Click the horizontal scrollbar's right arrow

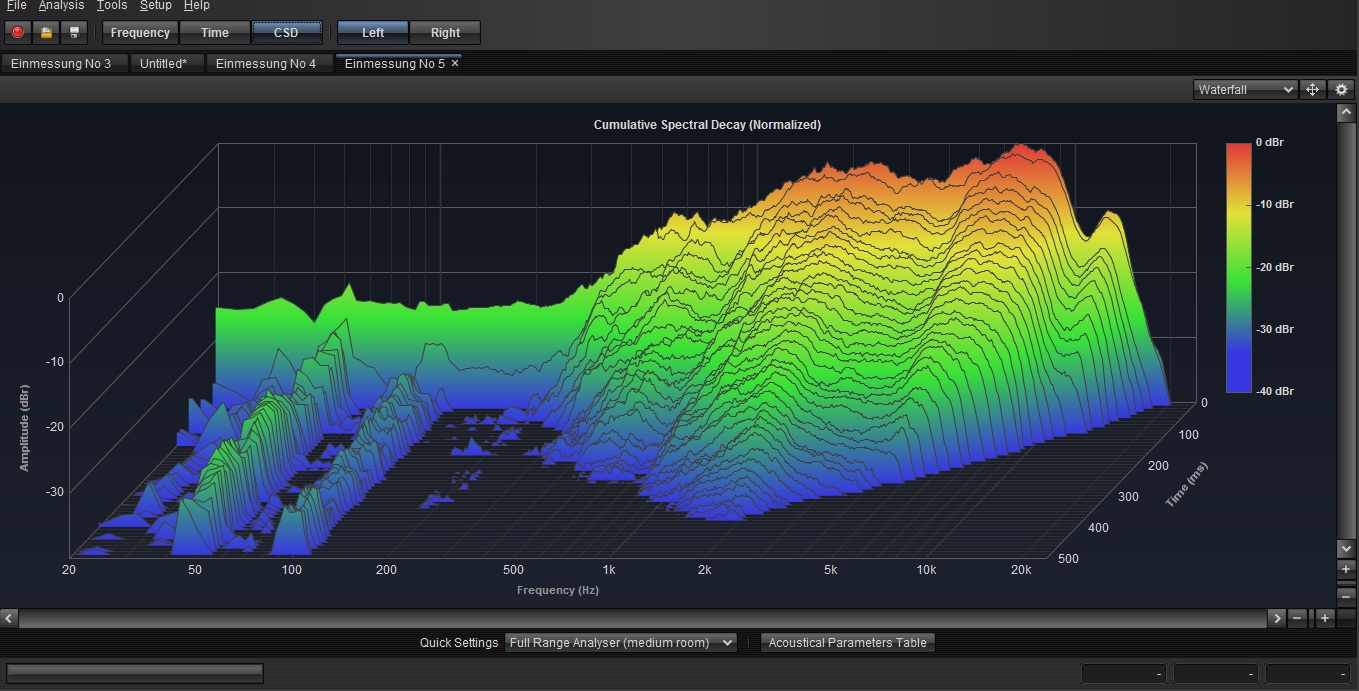pyautogui.click(x=1276, y=618)
